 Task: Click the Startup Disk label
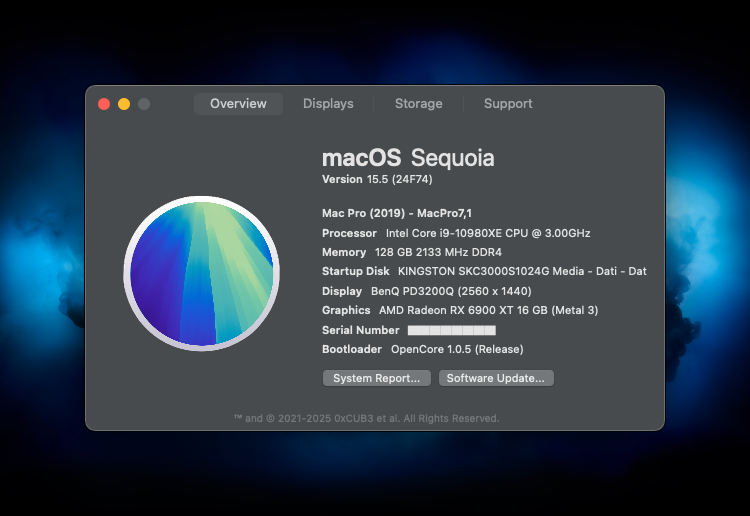[x=355, y=272]
